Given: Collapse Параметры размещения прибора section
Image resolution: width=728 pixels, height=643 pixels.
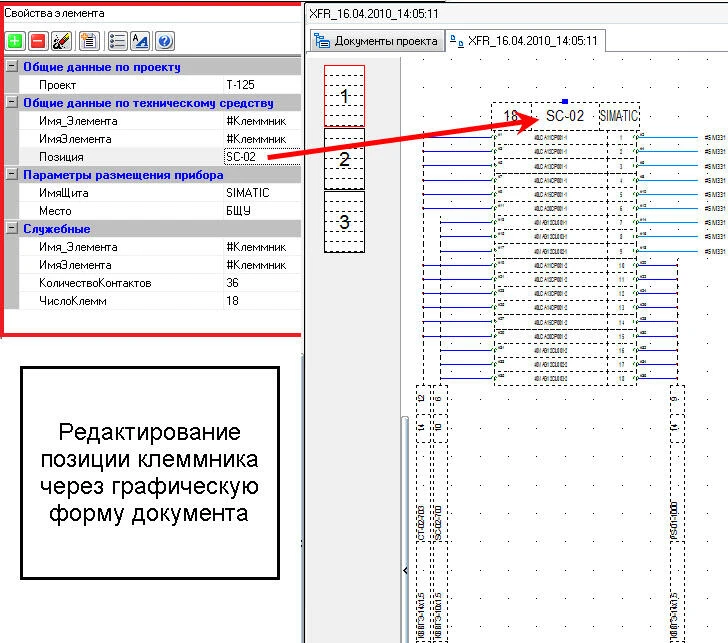Looking at the screenshot, I should [11, 175].
